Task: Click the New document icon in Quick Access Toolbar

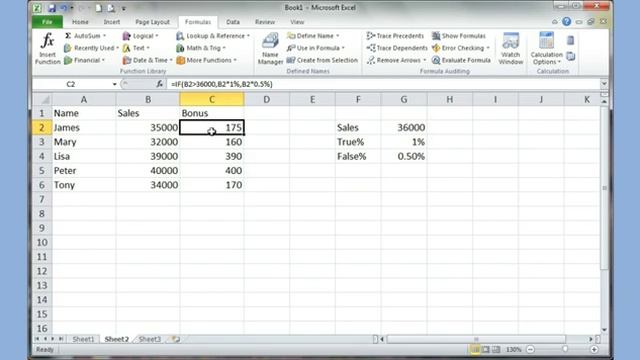Action: click(99, 8)
